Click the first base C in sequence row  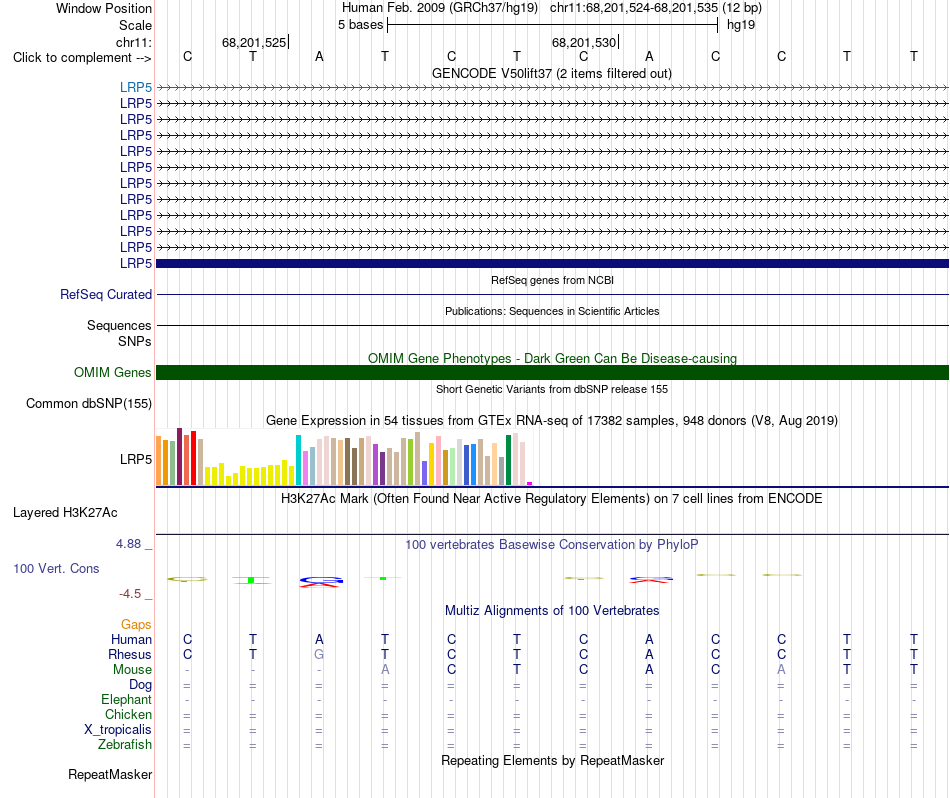click(x=187, y=57)
